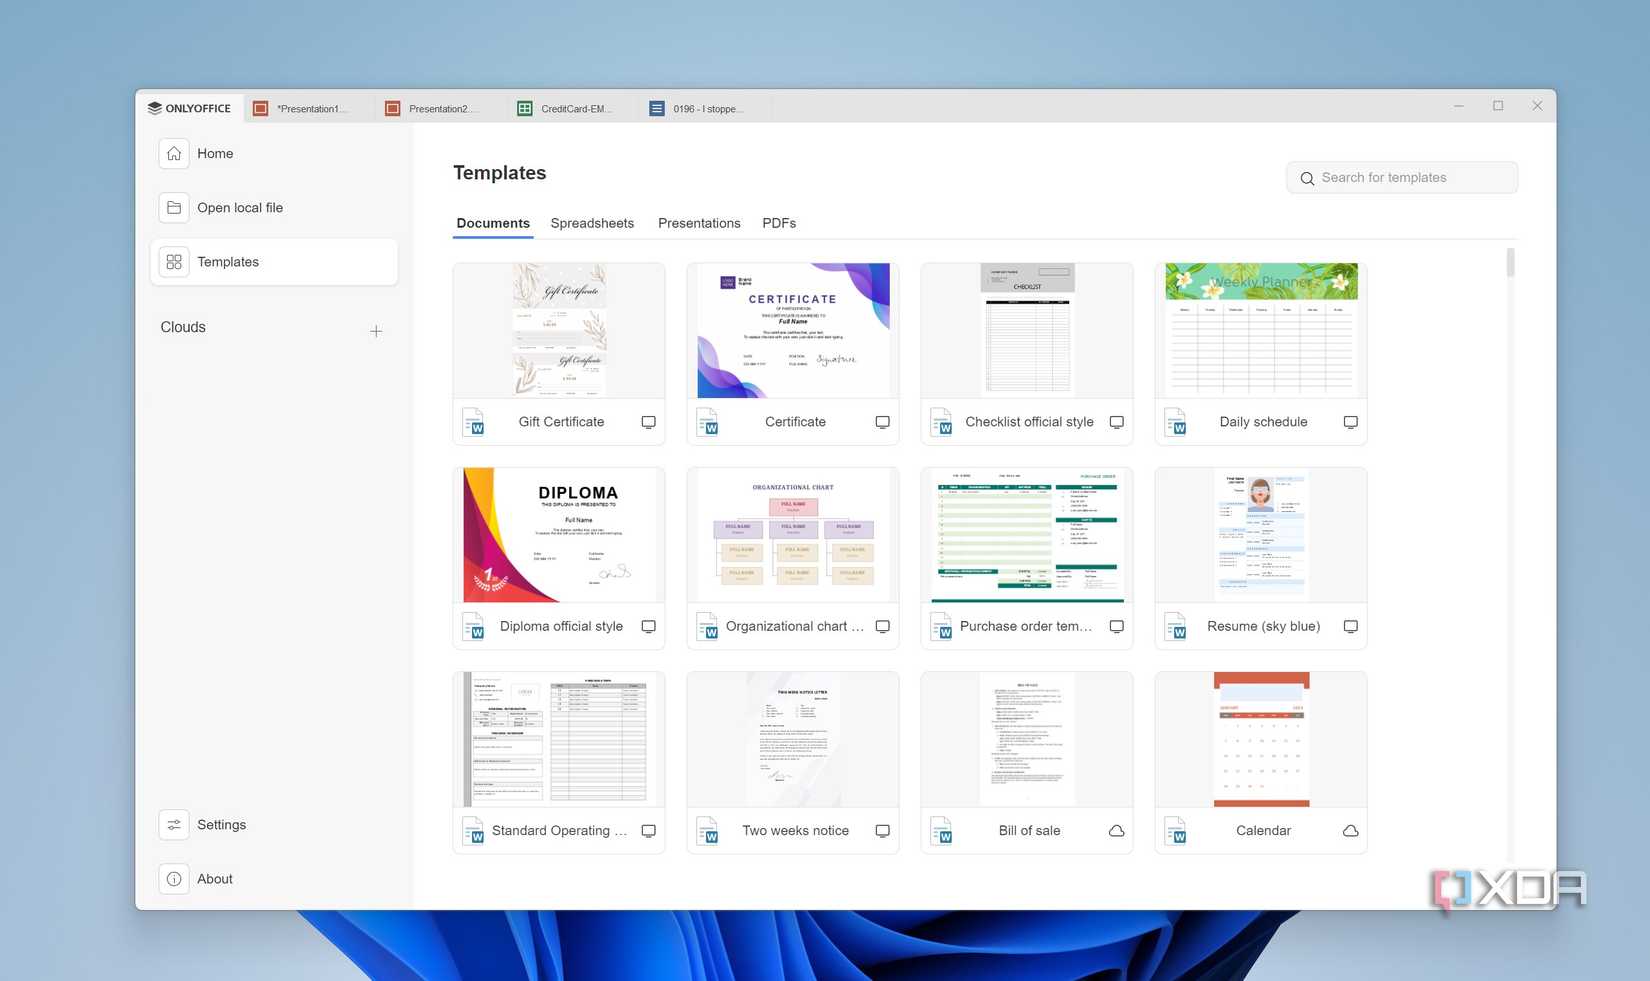Click the Open local file folder icon
The width and height of the screenshot is (1650, 981).
pyautogui.click(x=174, y=207)
